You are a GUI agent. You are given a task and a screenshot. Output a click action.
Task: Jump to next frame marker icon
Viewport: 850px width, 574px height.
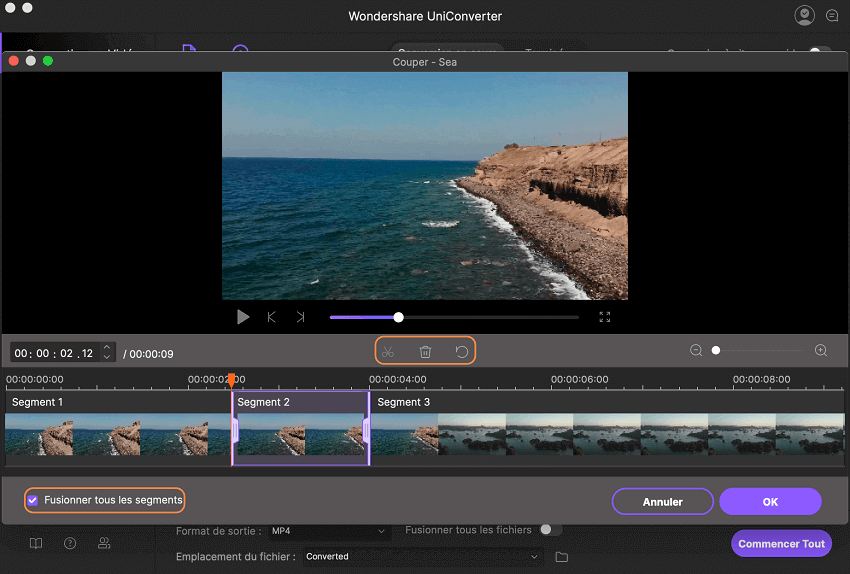click(300, 317)
